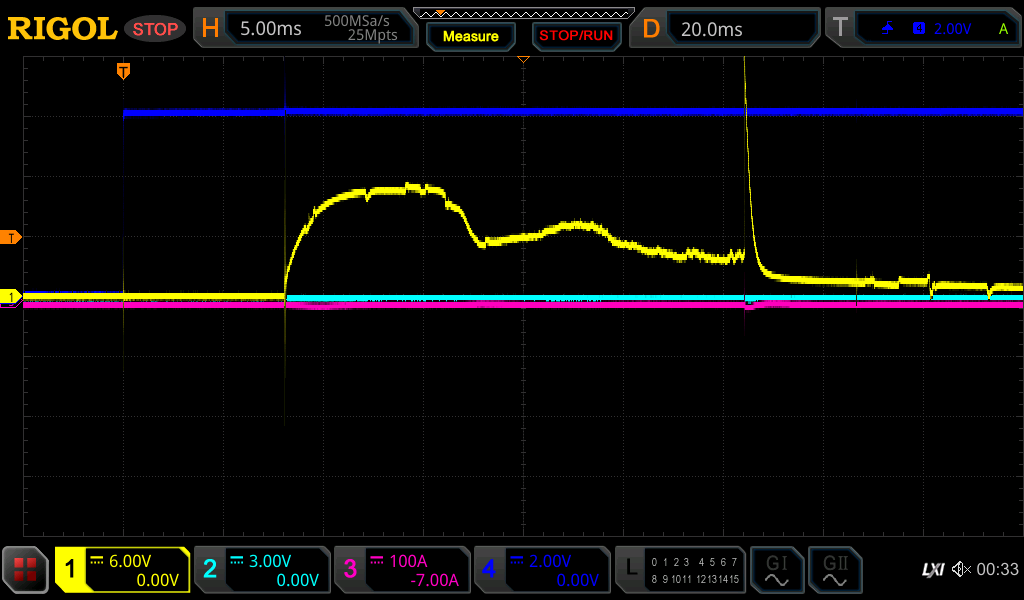The image size is (1024, 600).
Task: Click the muted speaker icon
Action: pyautogui.click(x=961, y=570)
